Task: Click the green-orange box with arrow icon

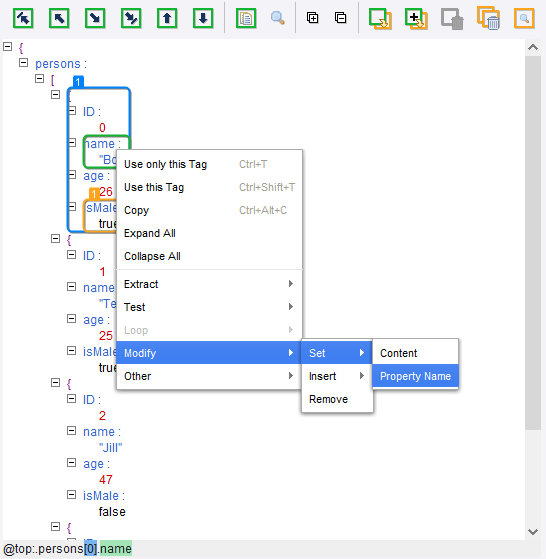Action: (380, 19)
